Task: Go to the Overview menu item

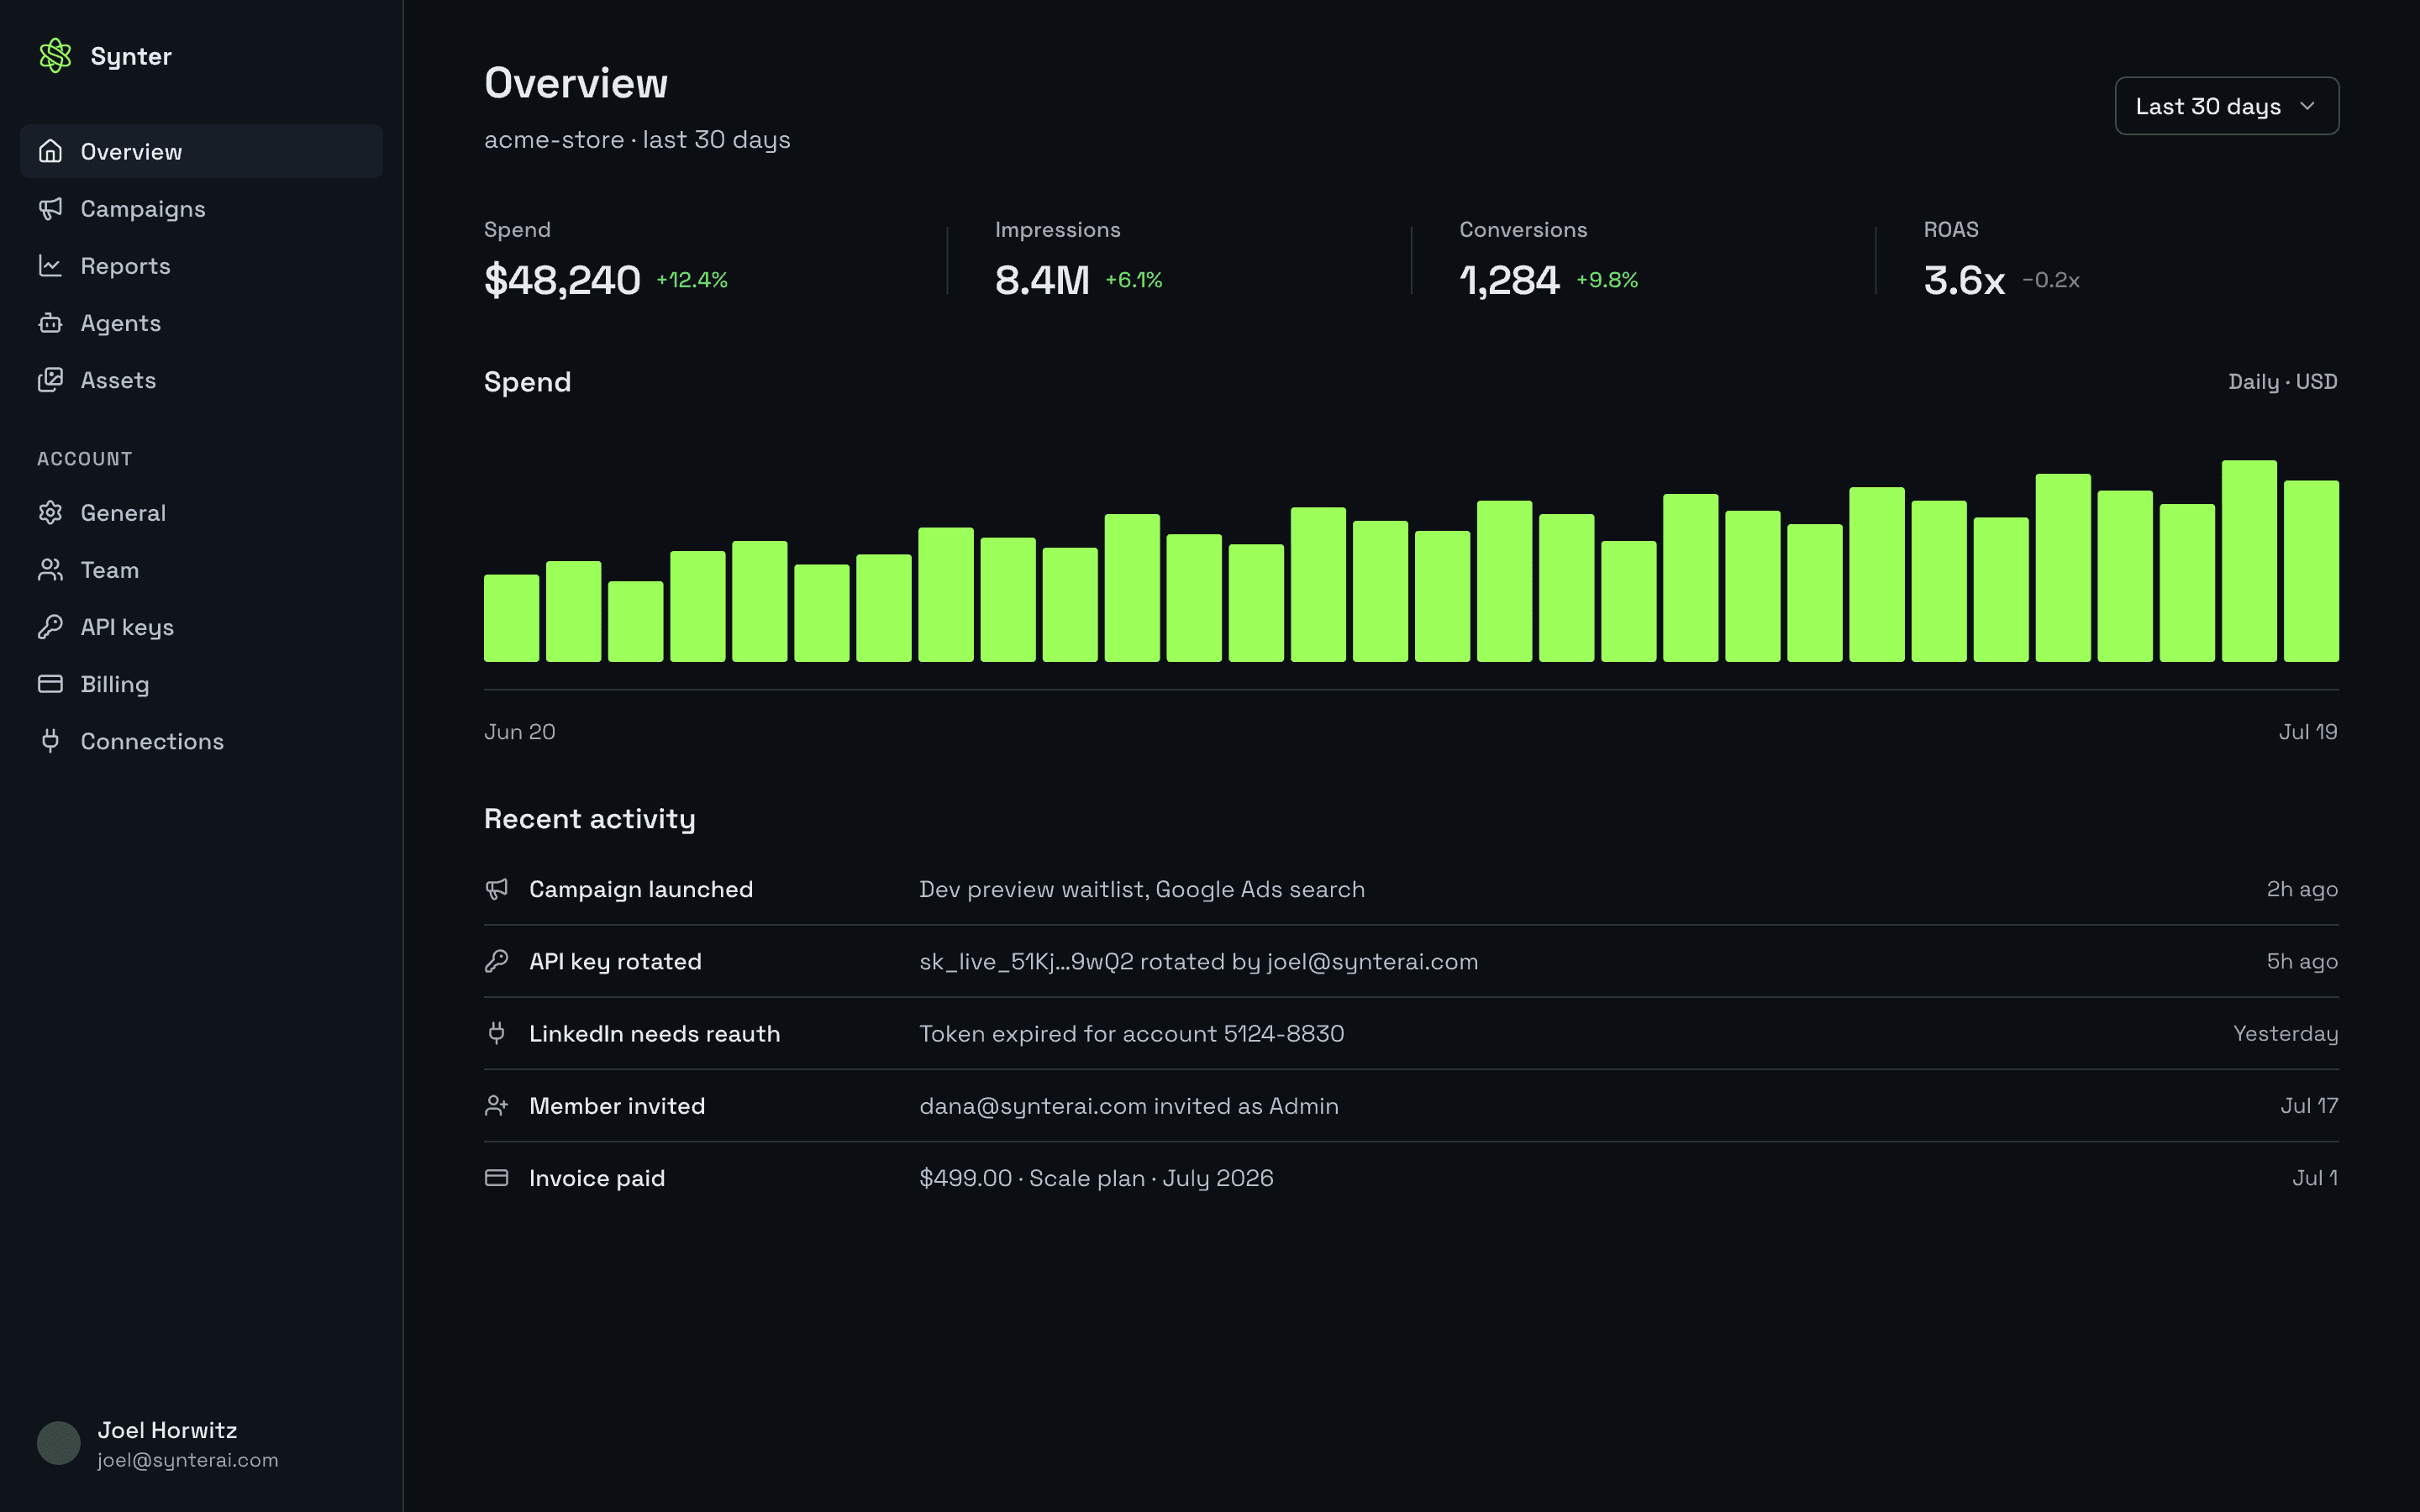Action: [201, 151]
